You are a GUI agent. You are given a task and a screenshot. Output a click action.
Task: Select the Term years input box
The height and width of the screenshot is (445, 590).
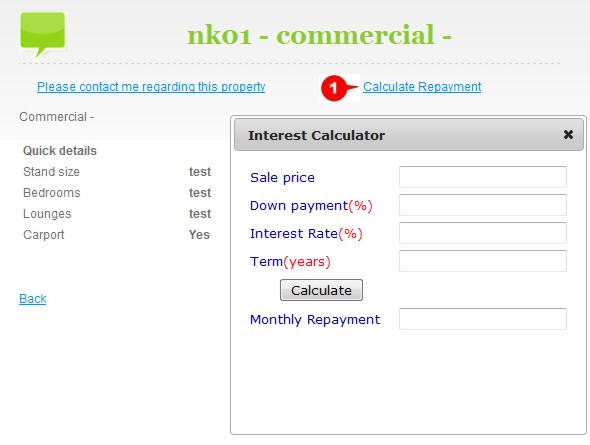[x=483, y=261]
